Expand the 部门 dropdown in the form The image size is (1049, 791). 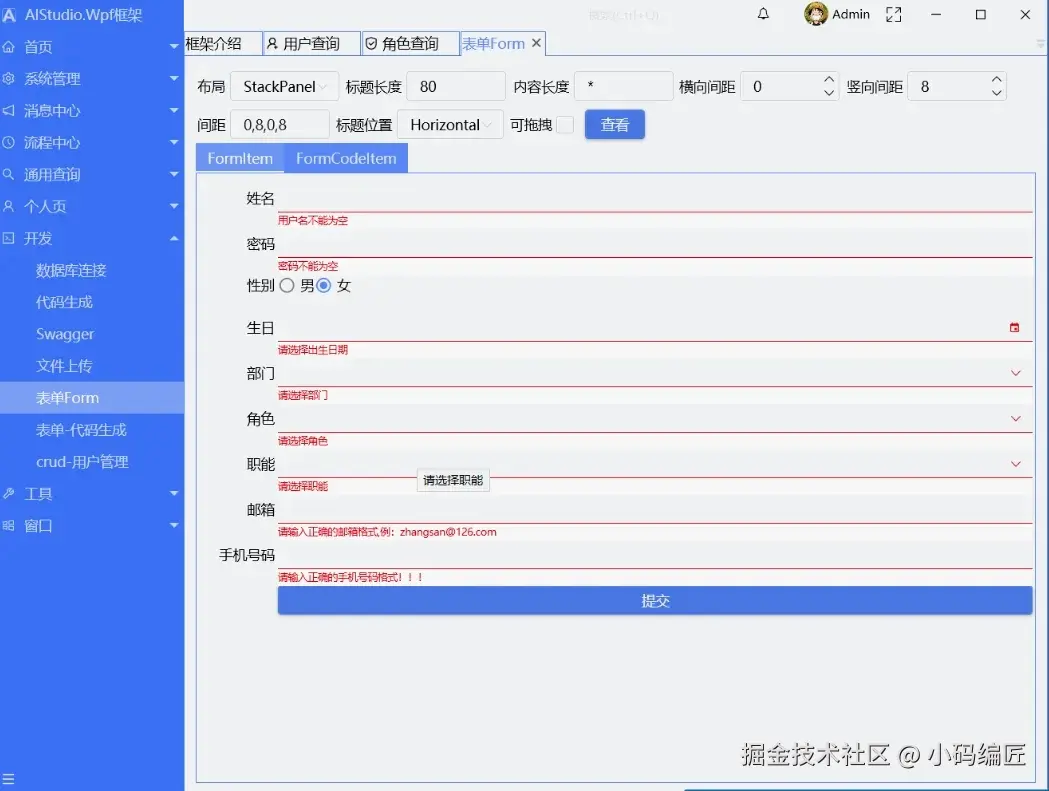point(1016,372)
